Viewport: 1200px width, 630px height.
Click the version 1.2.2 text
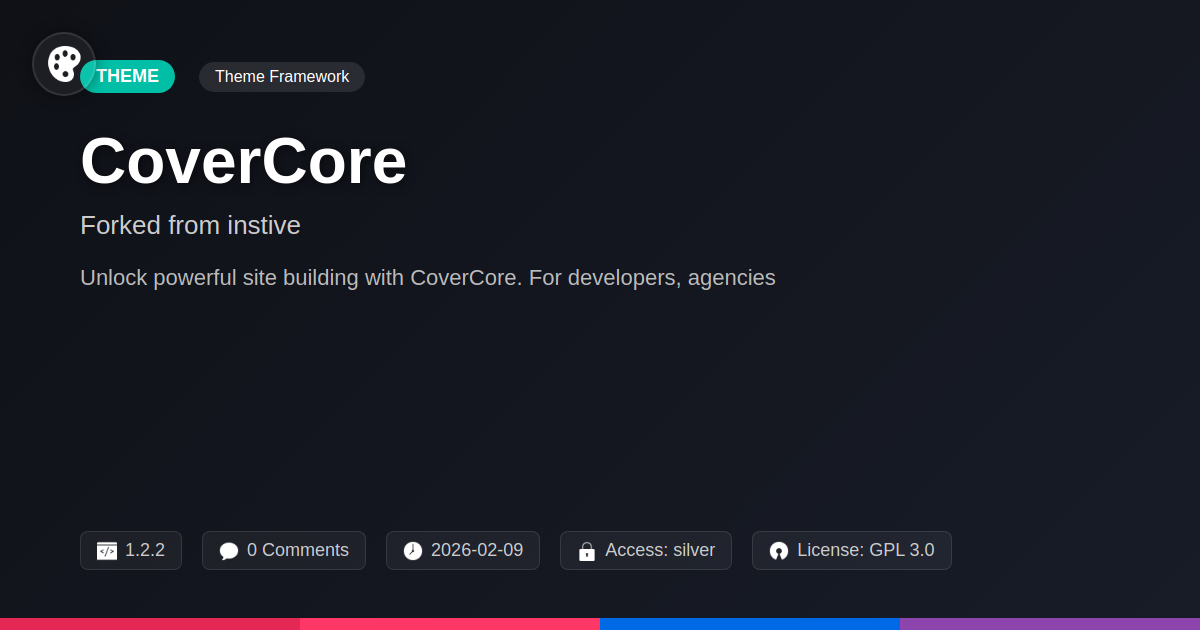pos(145,550)
